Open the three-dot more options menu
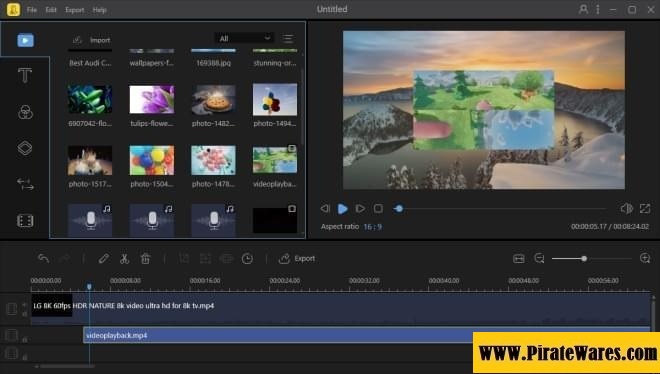Screen dimensions: 660x374 click(x=598, y=9)
